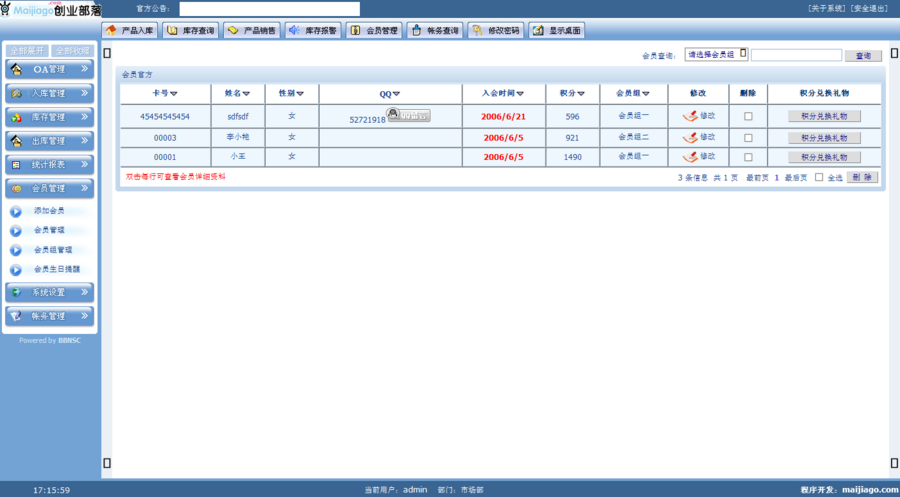This screenshot has width=900, height=497.
Task: Click the maijiago.com developer link
Action: coord(869,490)
